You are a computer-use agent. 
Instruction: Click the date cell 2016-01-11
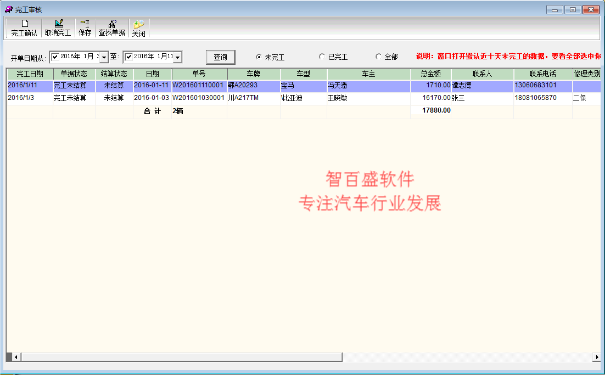152,85
